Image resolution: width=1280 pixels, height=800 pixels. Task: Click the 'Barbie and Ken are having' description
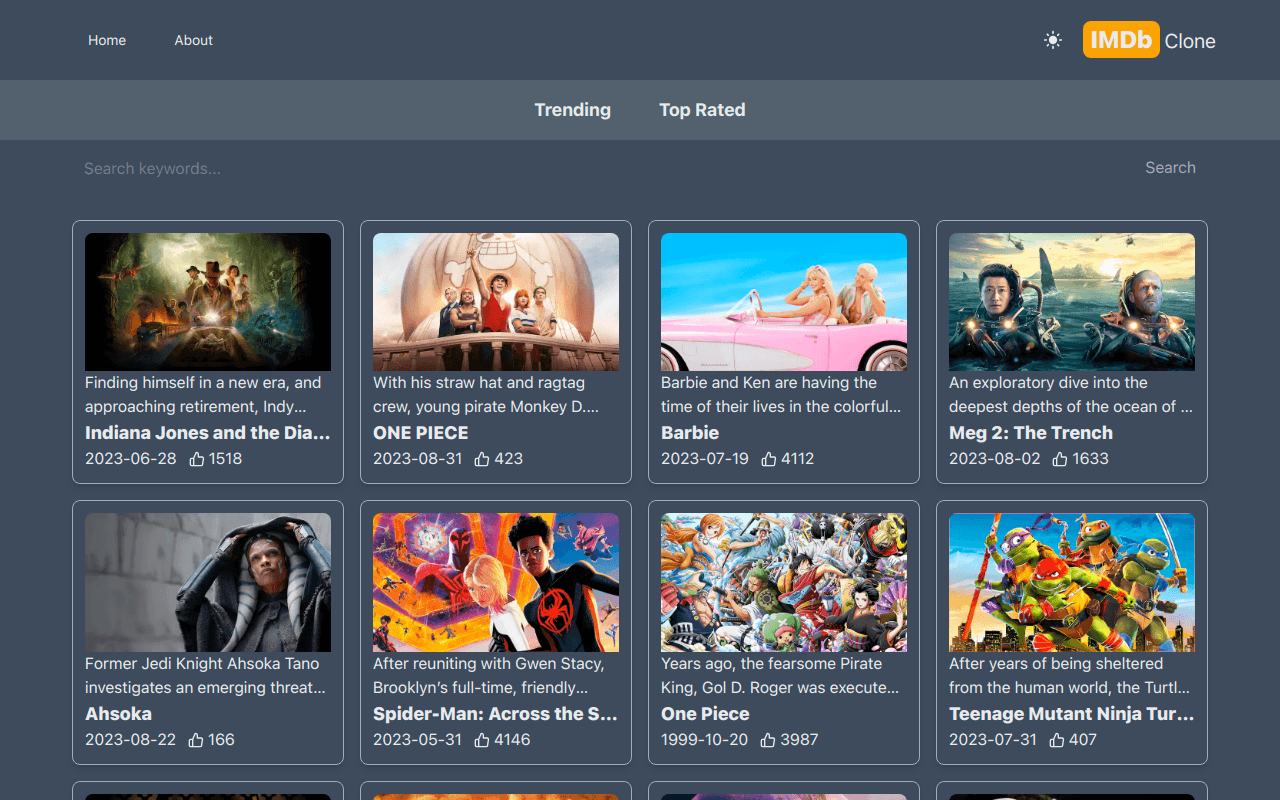click(x=784, y=395)
